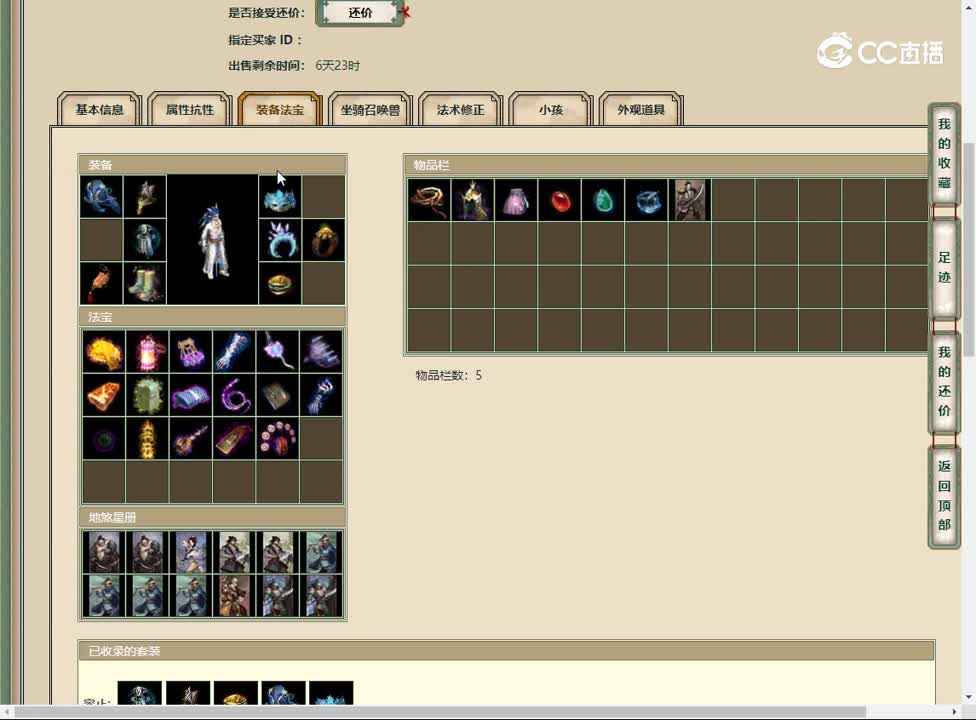The image size is (976, 720).
Task: Switch to the 坐骑召唤兽 tab
Action: (x=370, y=110)
